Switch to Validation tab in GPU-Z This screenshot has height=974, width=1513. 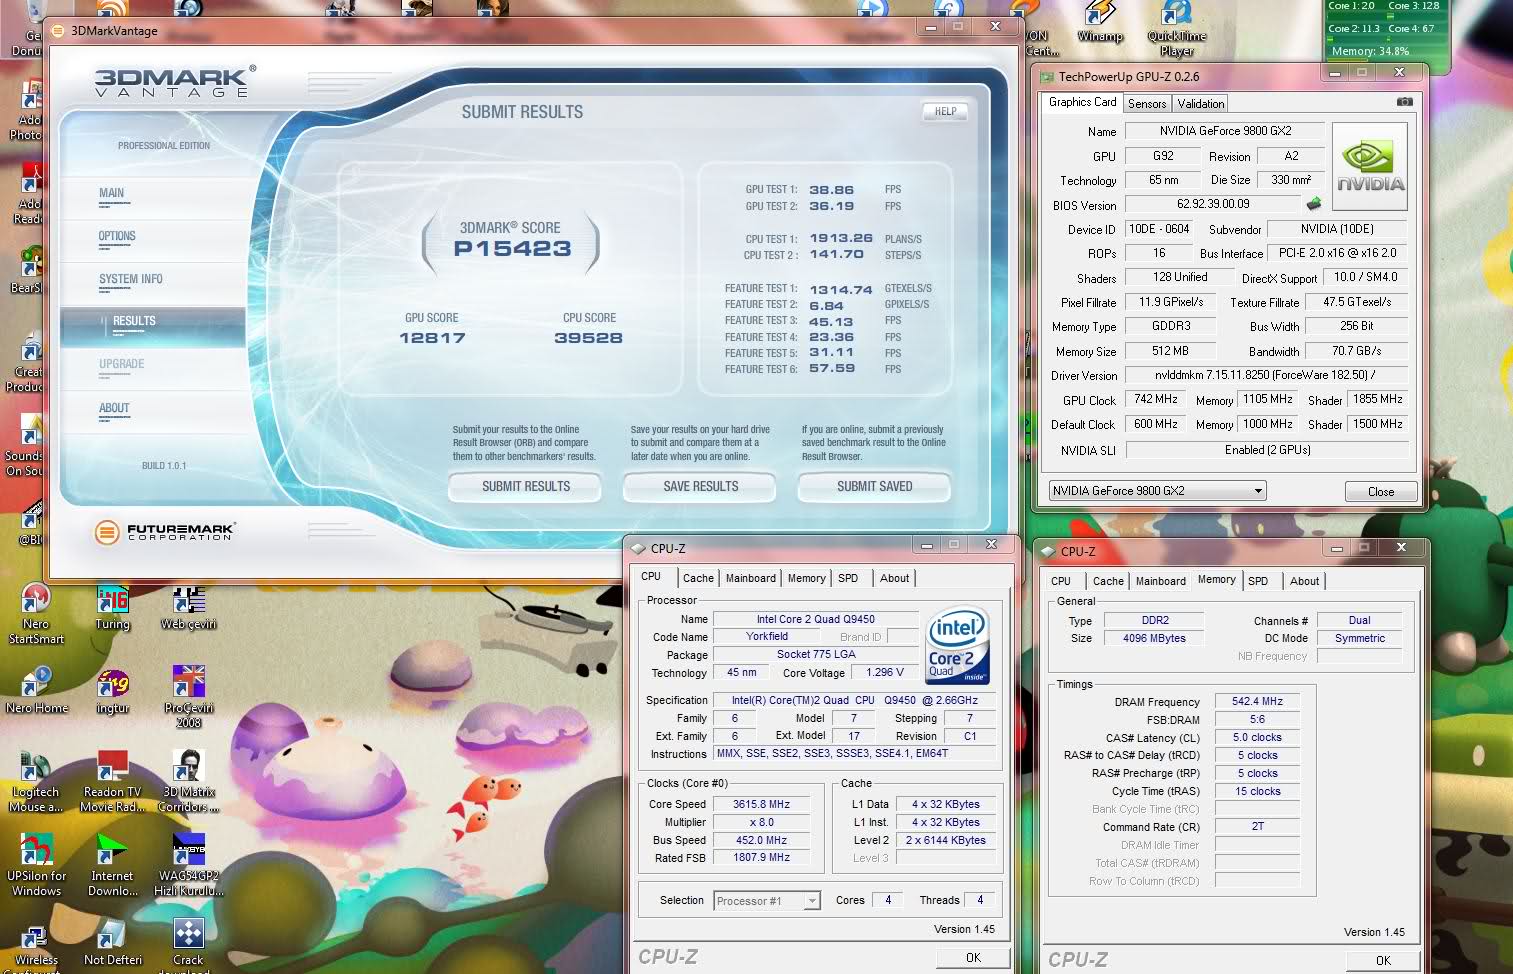(1200, 103)
